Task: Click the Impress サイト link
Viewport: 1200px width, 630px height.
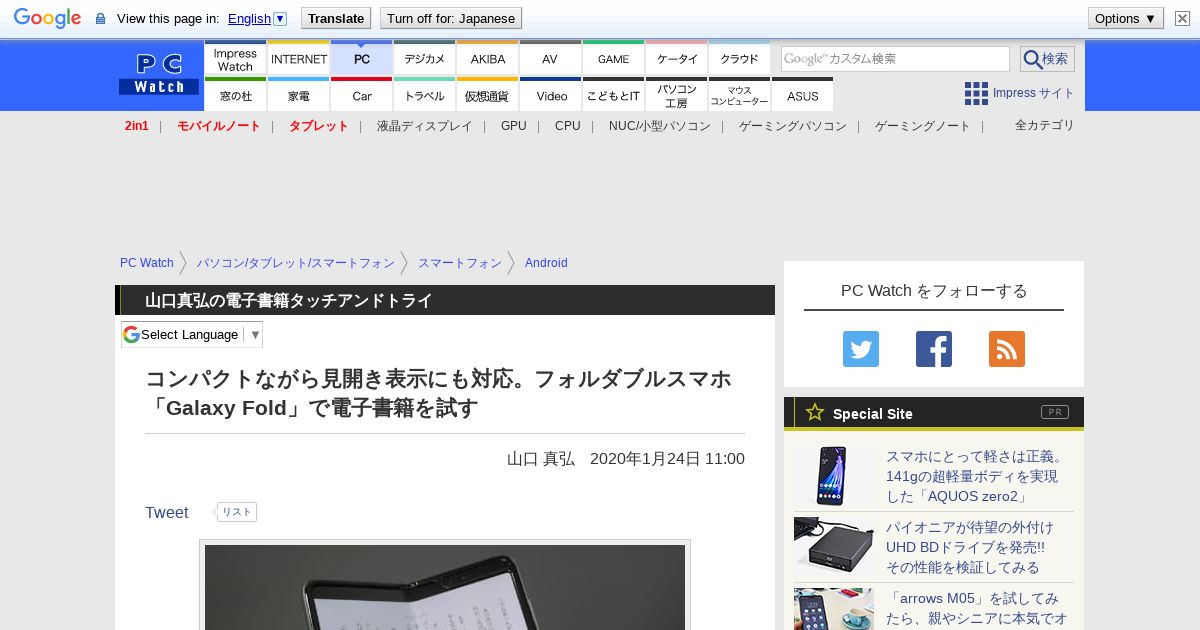Action: [1034, 93]
